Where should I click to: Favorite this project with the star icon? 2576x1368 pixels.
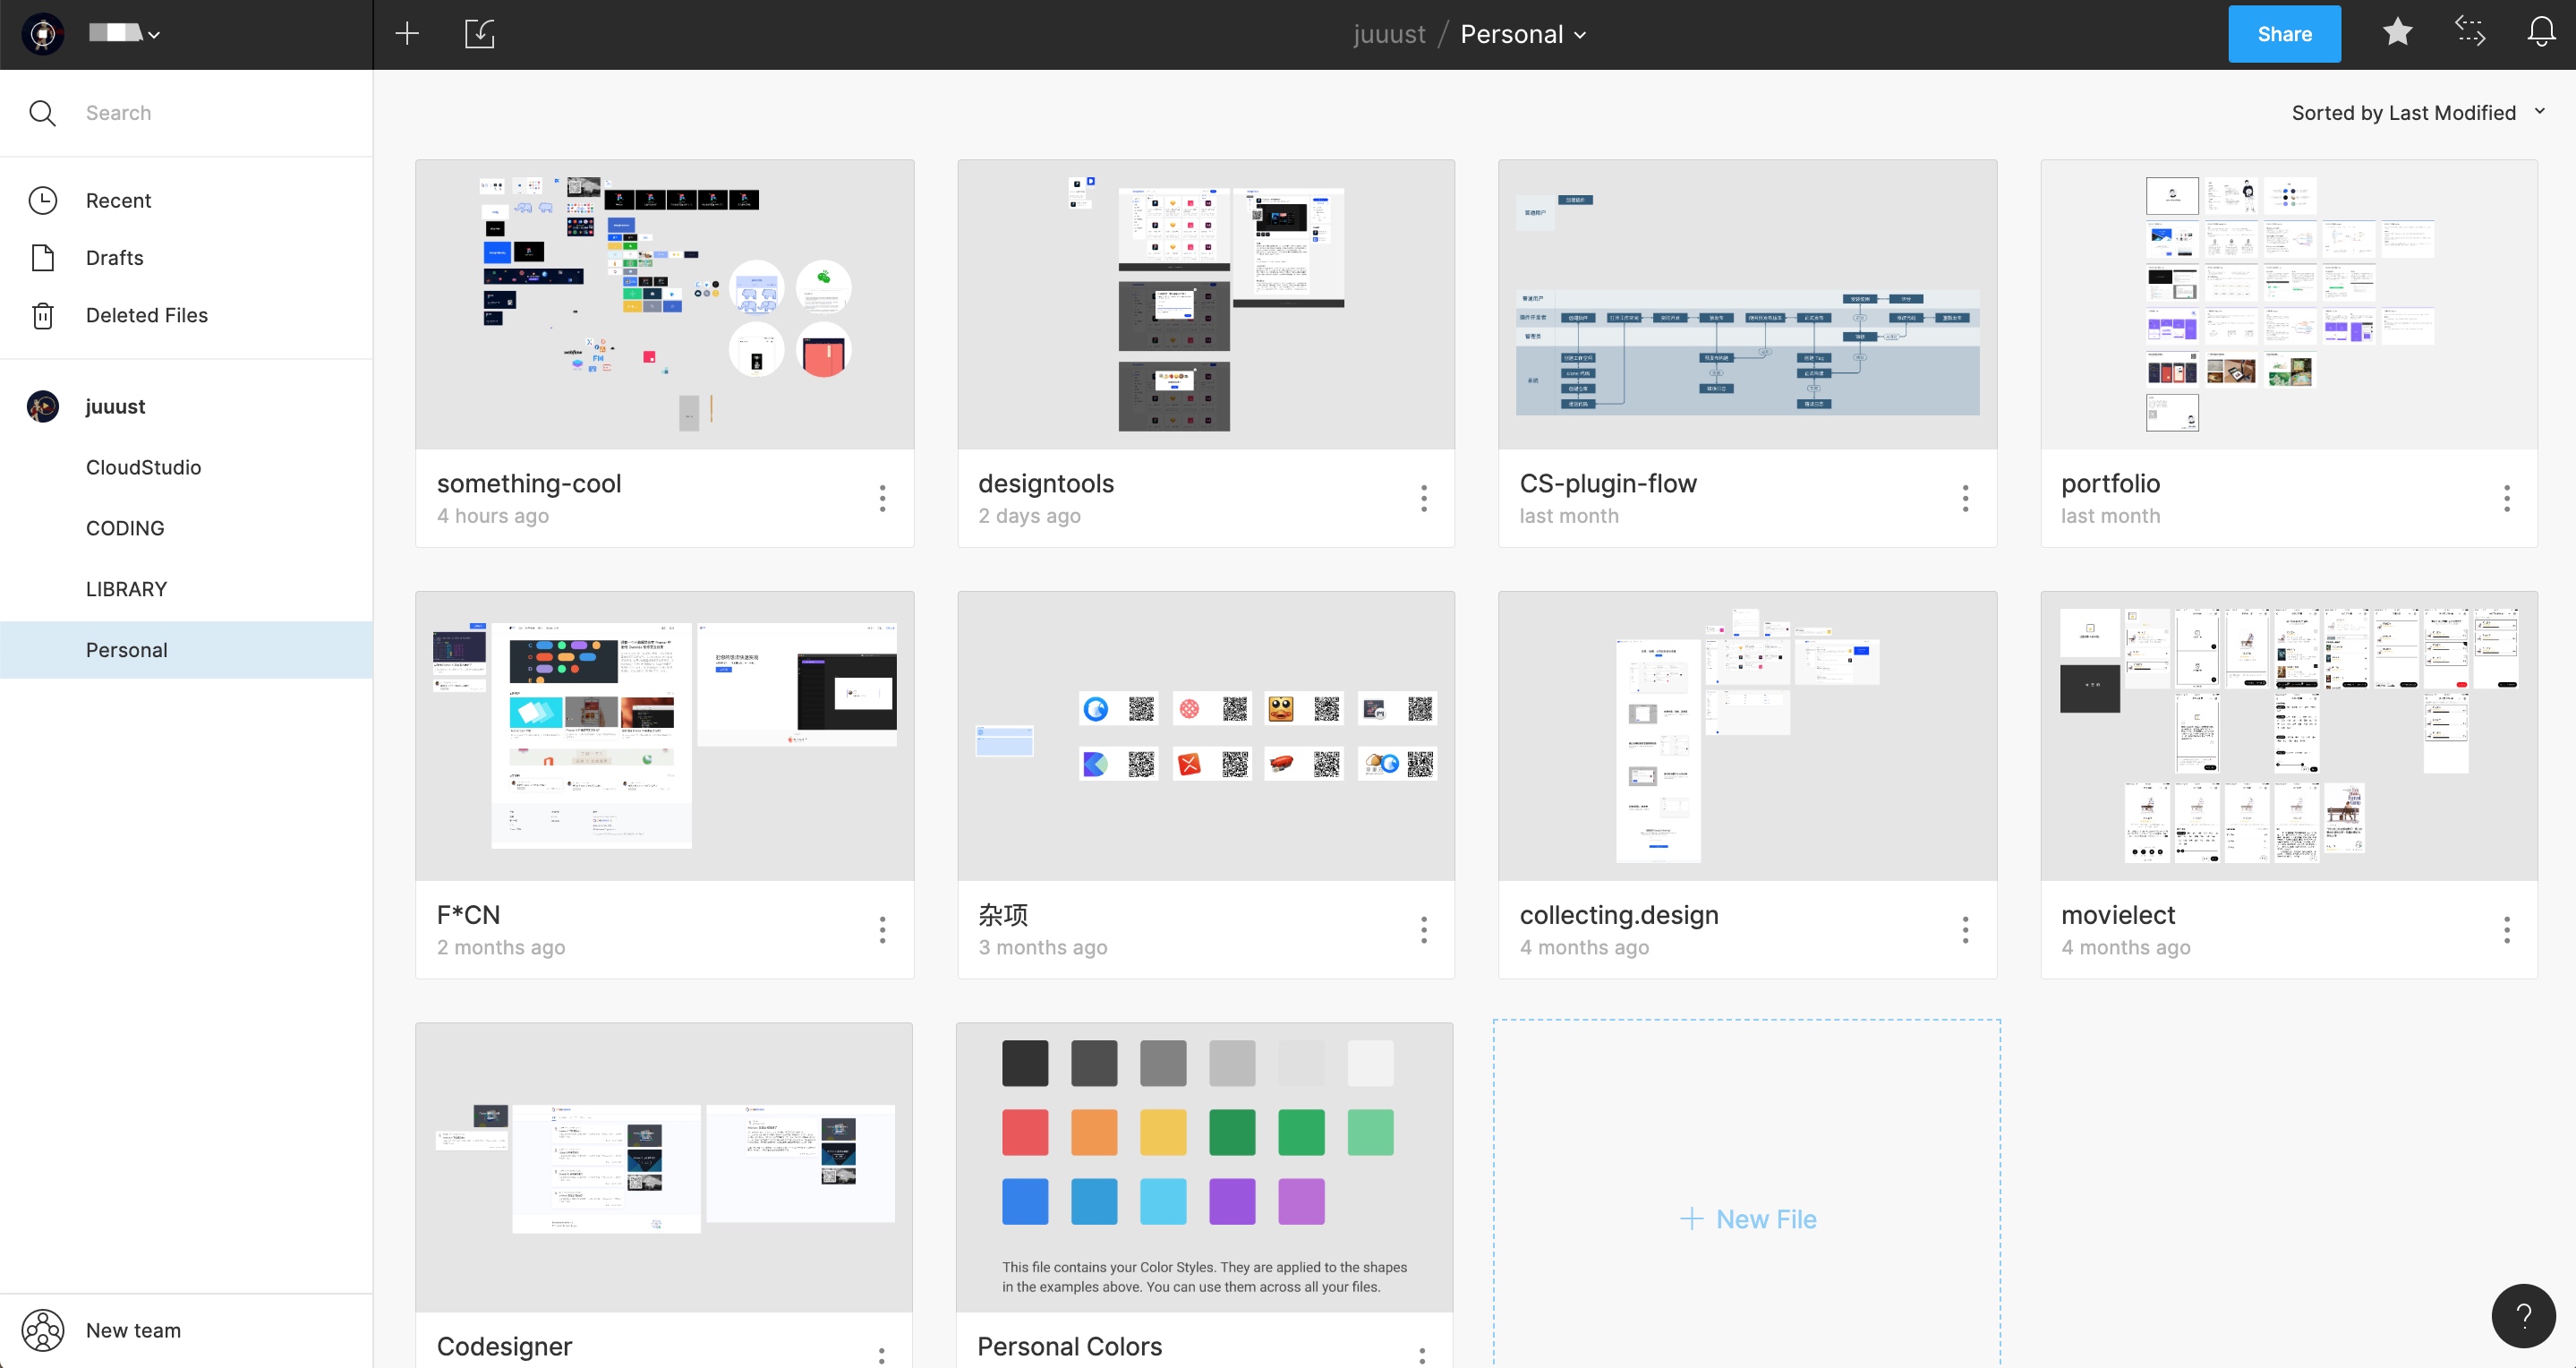click(x=2398, y=32)
